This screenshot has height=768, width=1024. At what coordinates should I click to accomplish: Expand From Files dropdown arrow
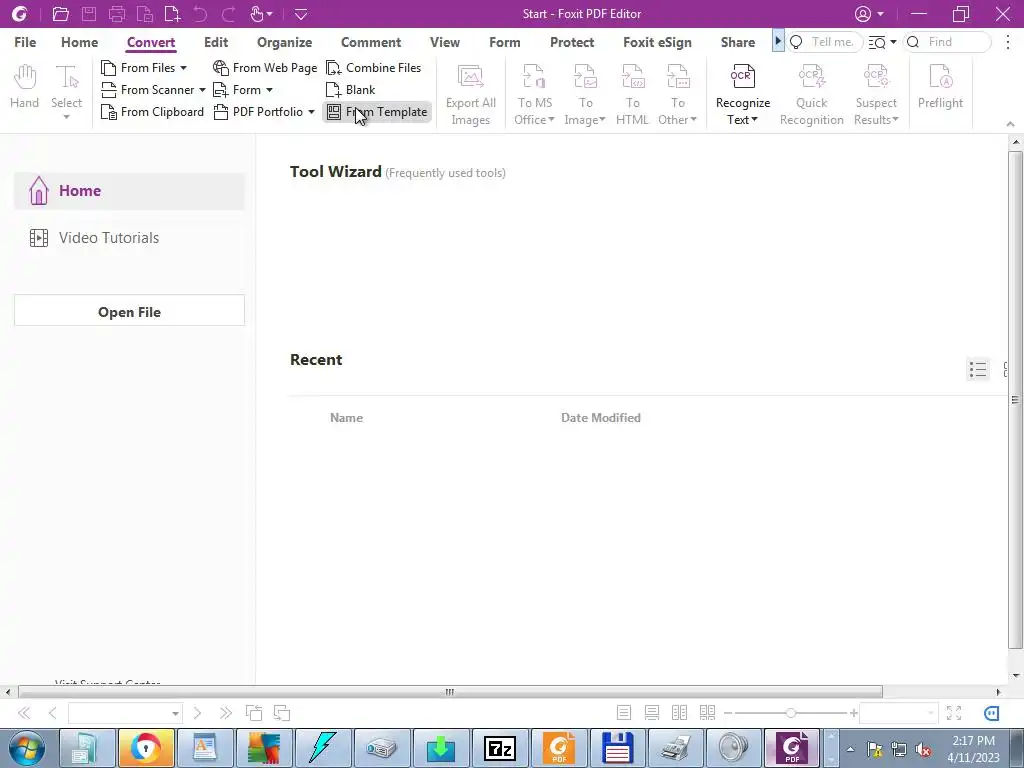click(x=184, y=68)
